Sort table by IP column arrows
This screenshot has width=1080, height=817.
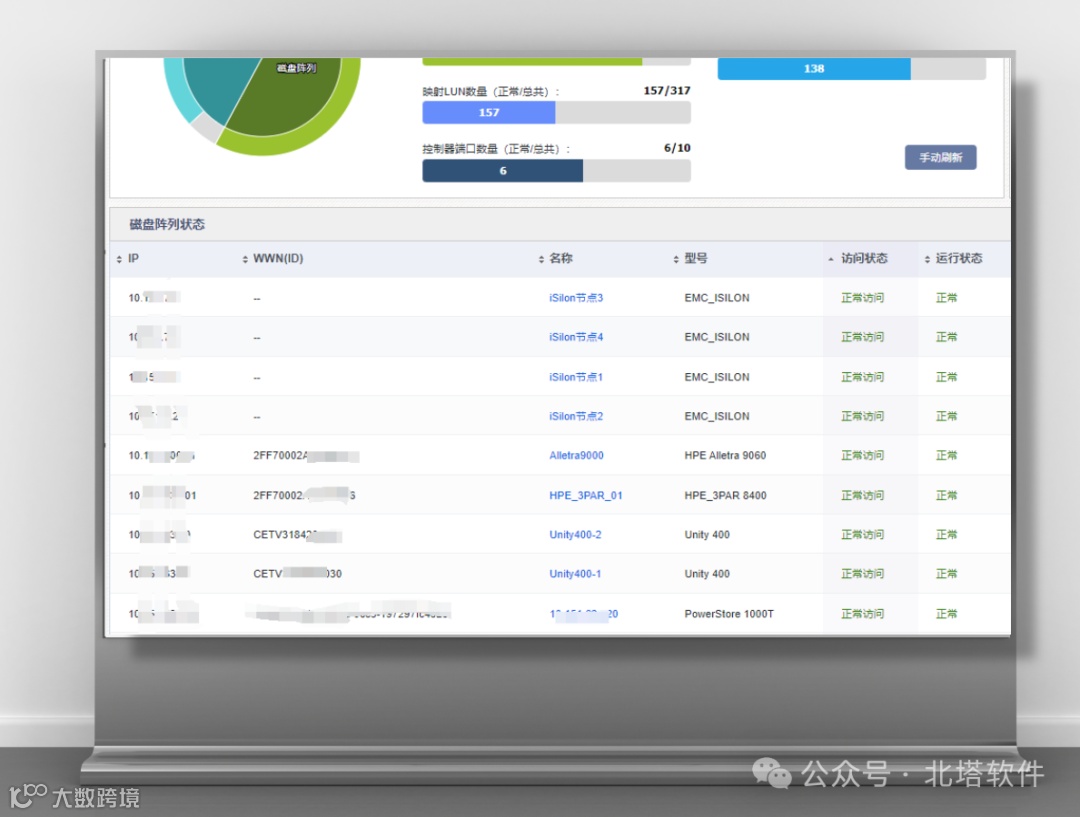(x=119, y=259)
